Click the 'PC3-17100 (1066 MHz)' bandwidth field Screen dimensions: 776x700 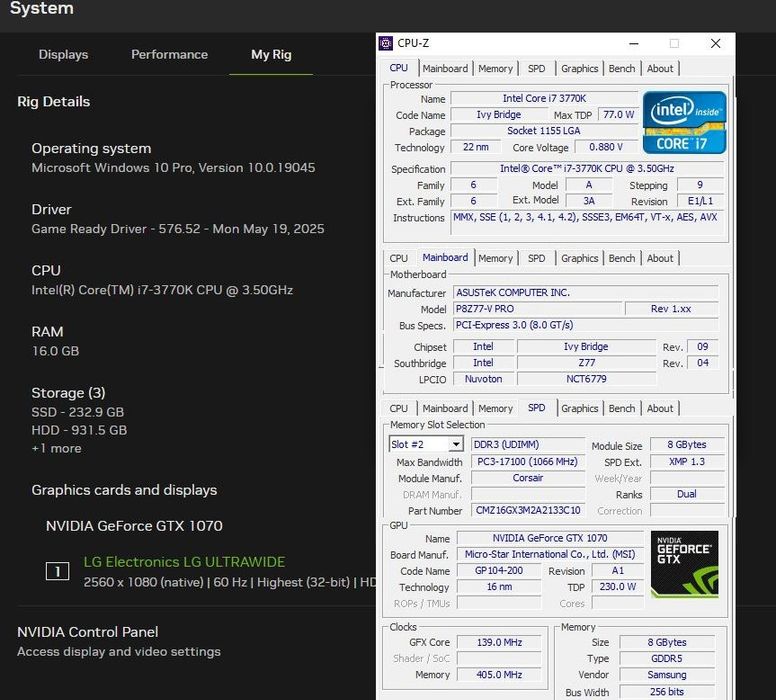[528, 462]
